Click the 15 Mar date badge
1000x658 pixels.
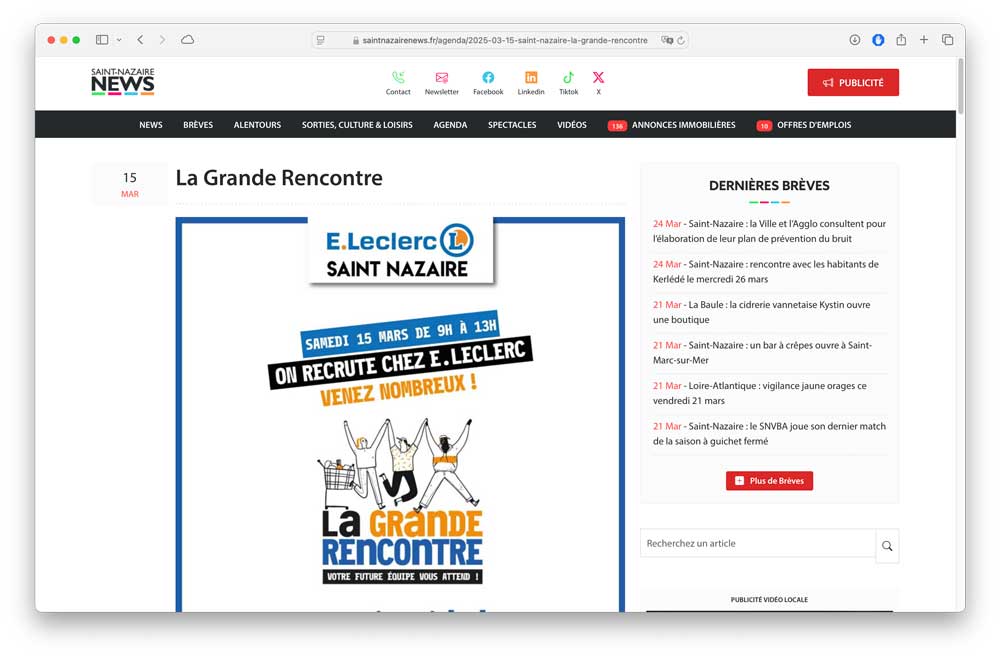point(129,184)
